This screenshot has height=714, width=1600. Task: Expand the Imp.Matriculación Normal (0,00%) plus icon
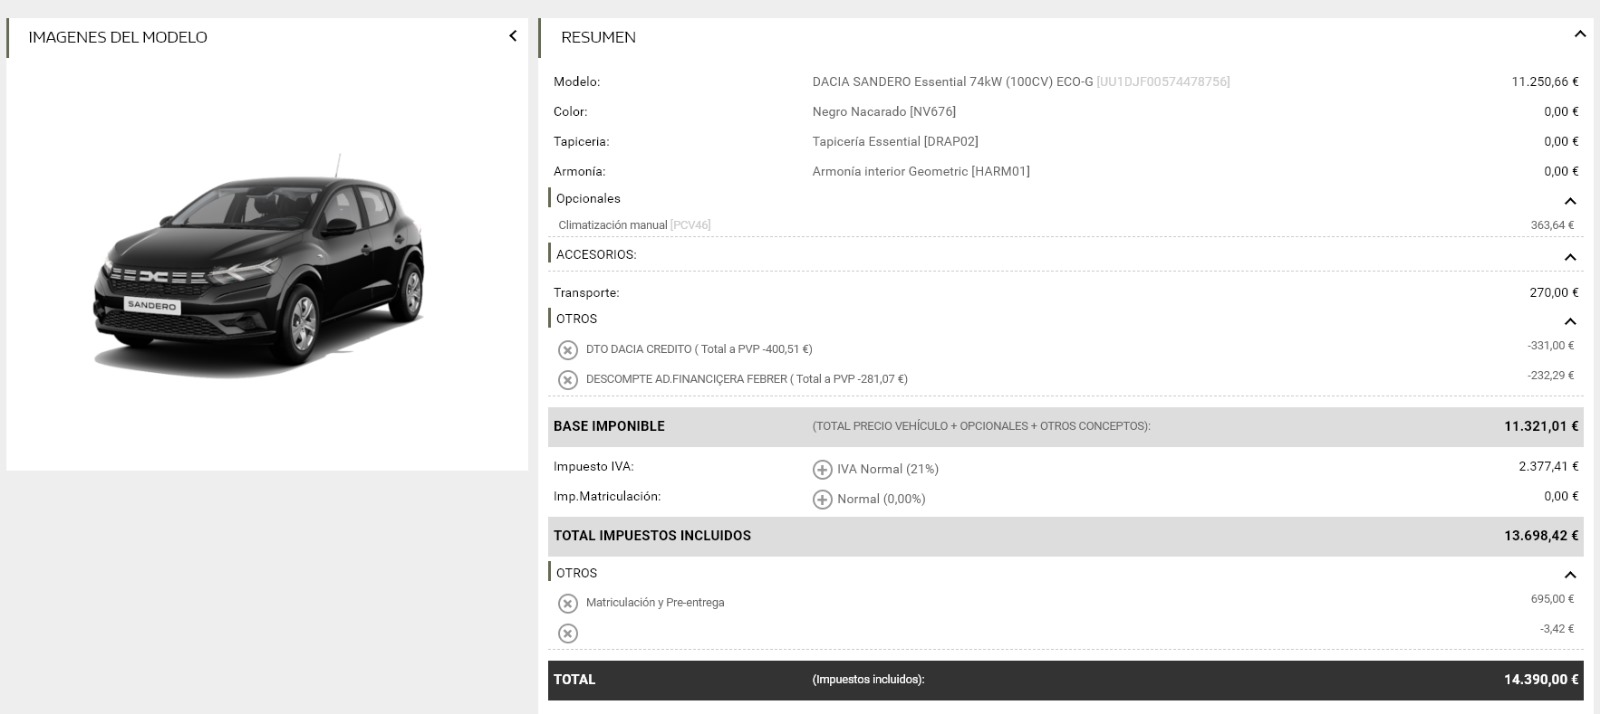tap(822, 499)
